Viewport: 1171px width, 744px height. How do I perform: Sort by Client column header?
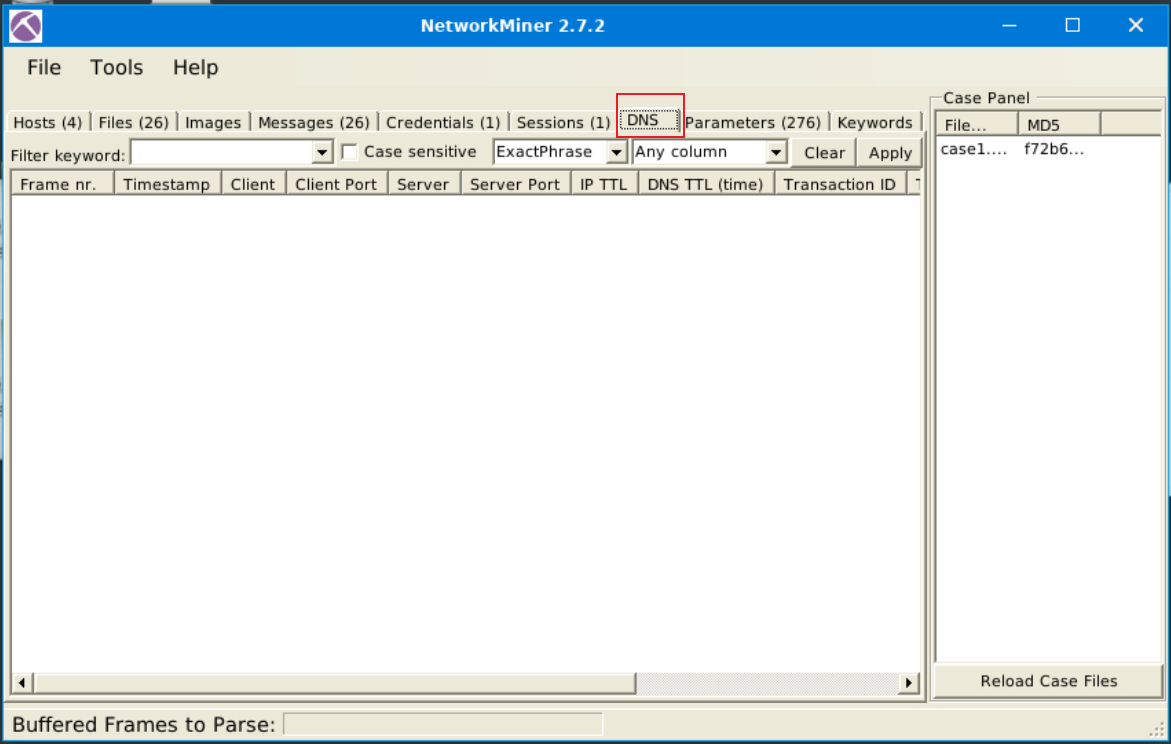253,184
